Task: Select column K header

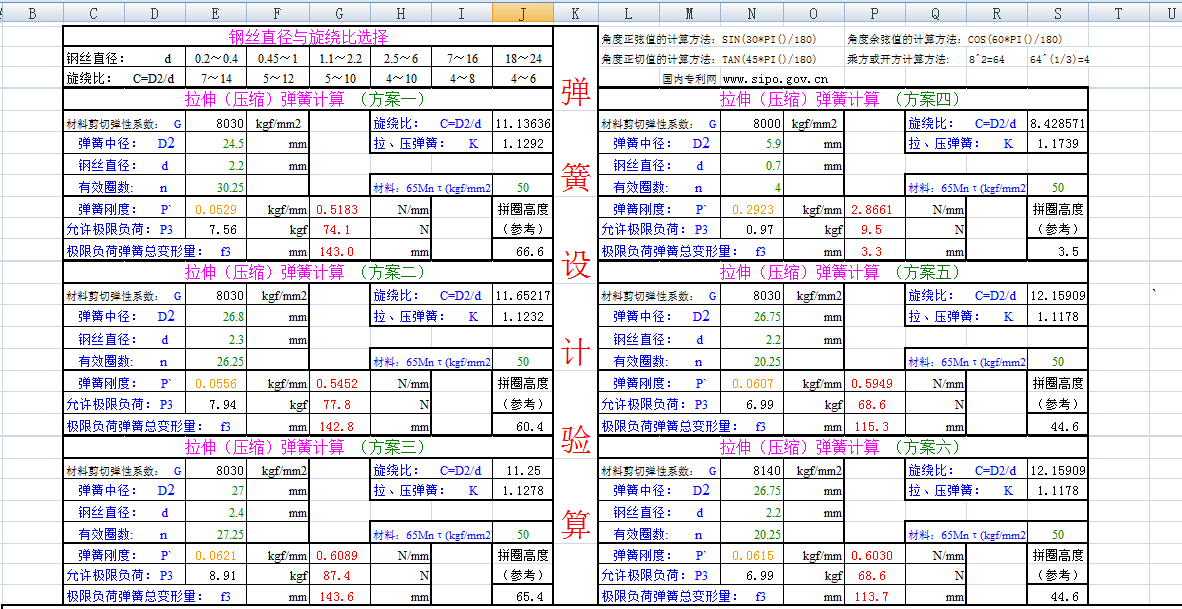Action: [x=576, y=14]
